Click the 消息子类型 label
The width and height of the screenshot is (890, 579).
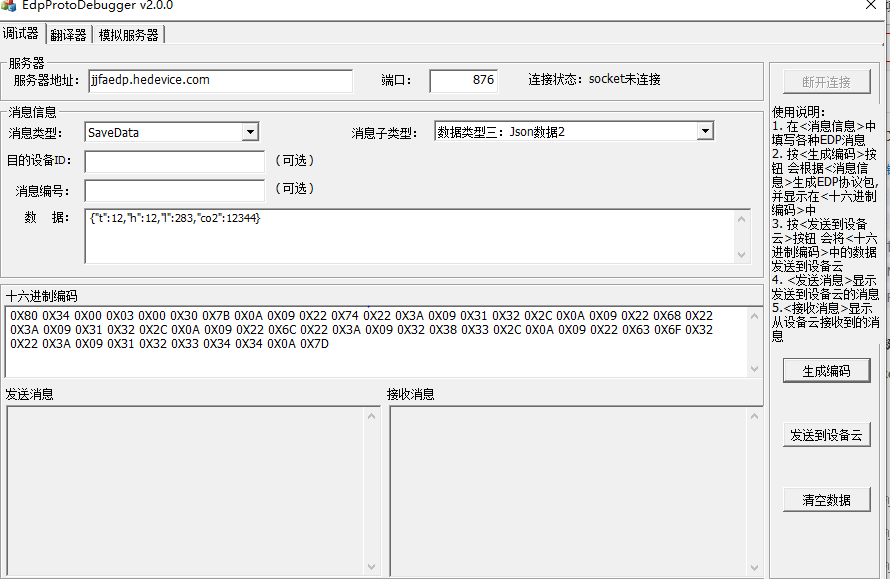tap(384, 133)
